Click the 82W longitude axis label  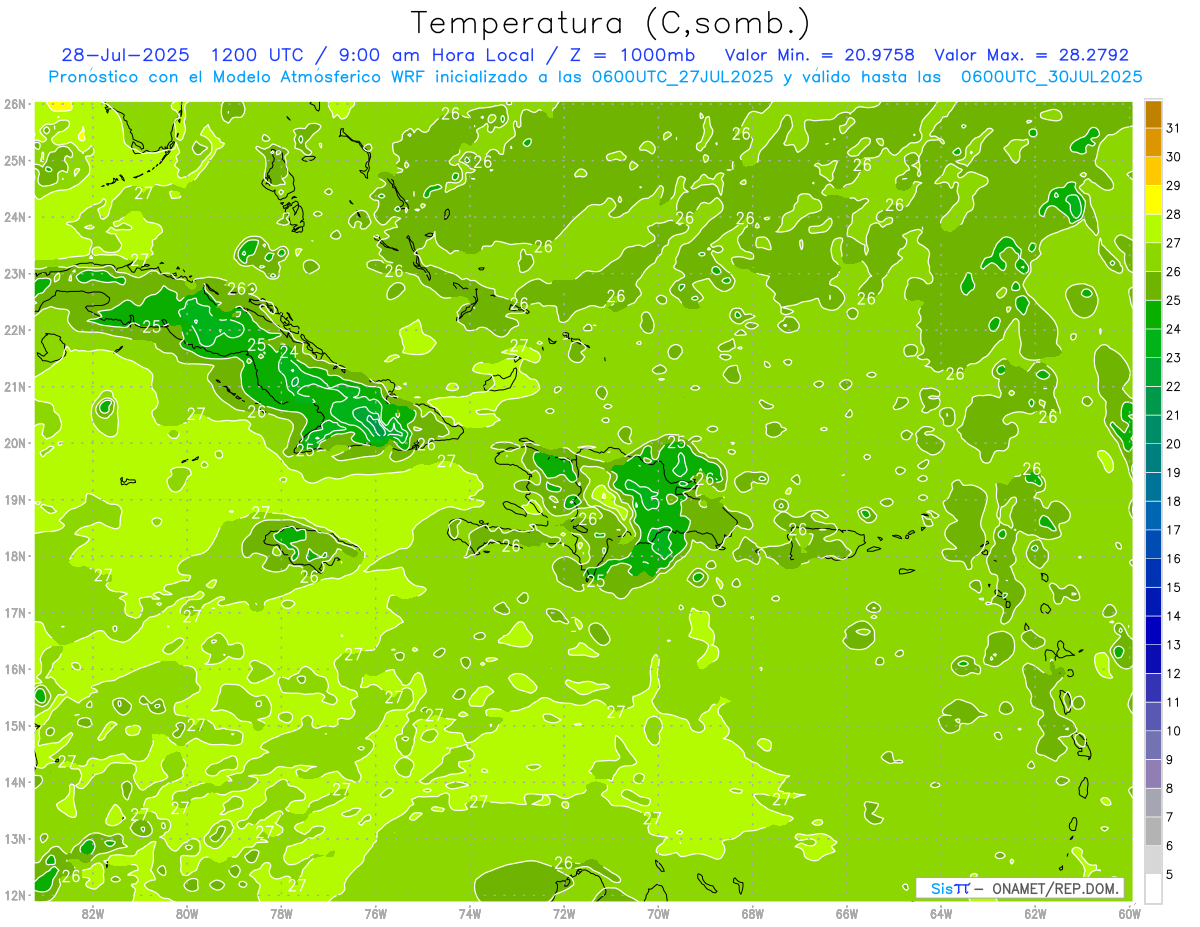(93, 913)
